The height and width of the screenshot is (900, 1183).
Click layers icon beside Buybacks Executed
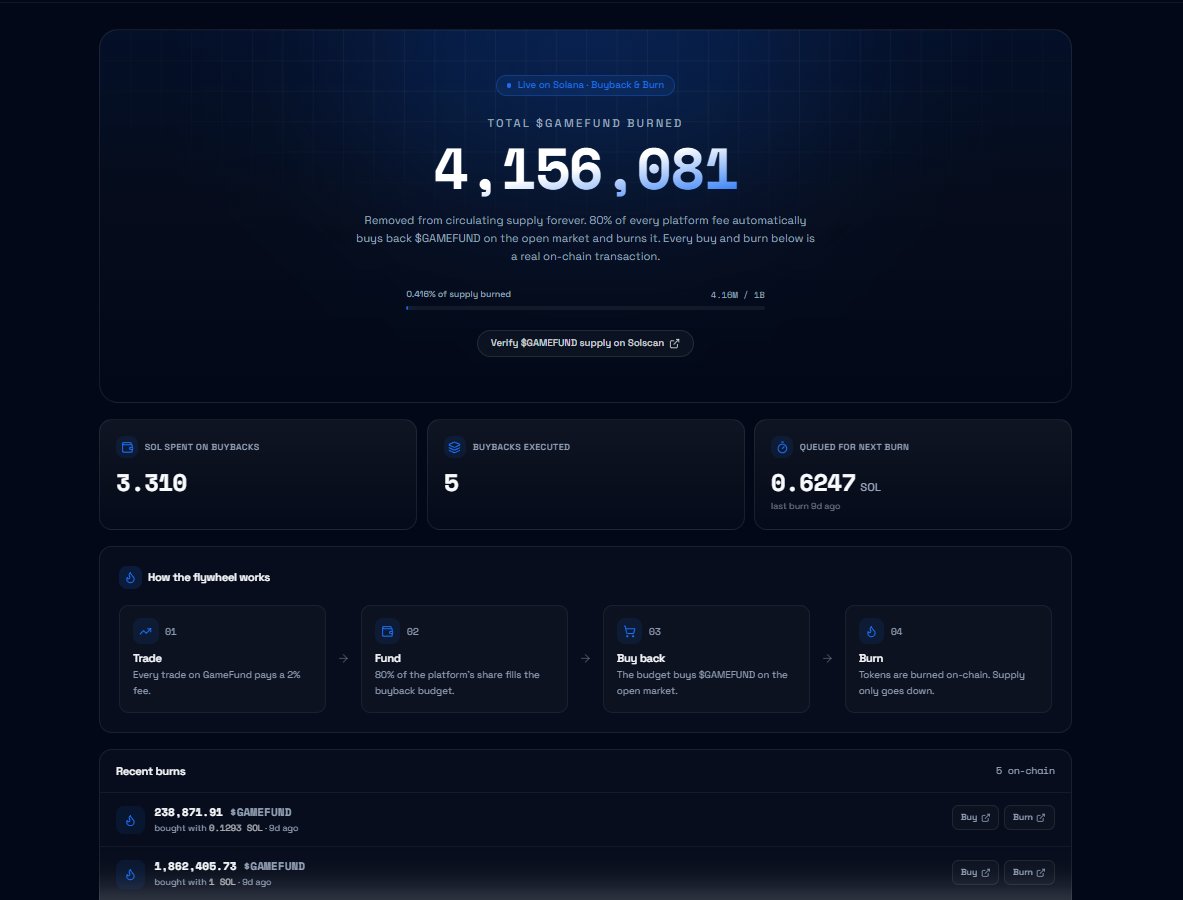(x=454, y=447)
